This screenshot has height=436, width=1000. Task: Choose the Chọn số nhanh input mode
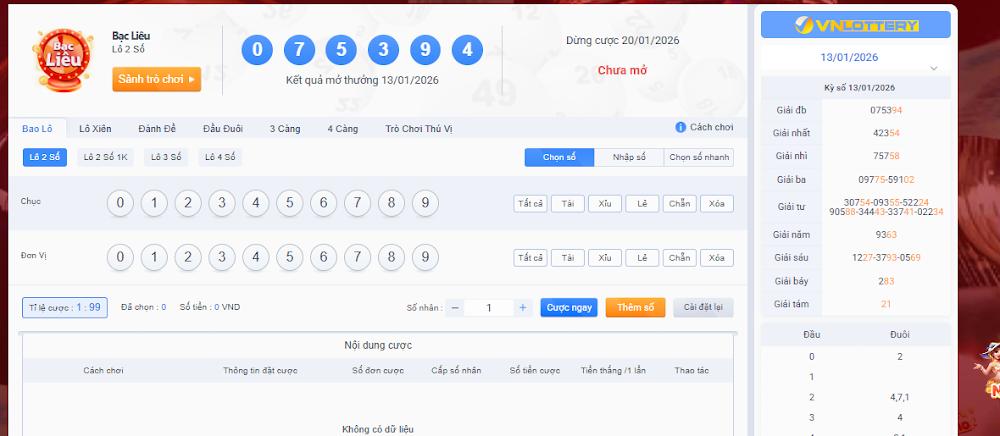click(698, 157)
